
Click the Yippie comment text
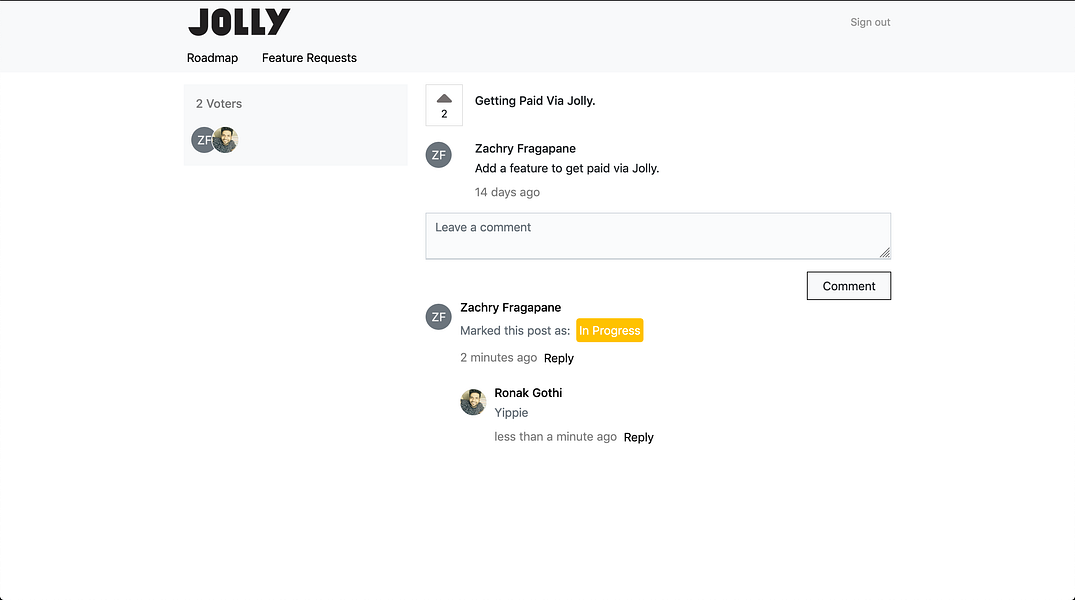tap(511, 413)
